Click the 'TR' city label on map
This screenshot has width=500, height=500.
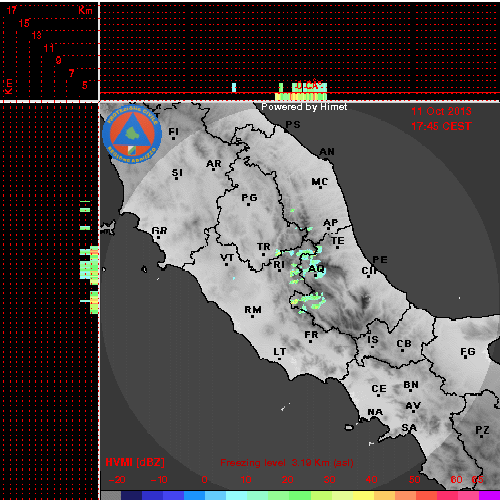pyautogui.click(x=264, y=247)
